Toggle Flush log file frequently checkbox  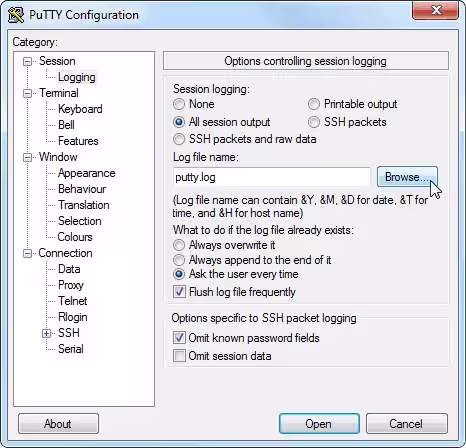point(179,292)
